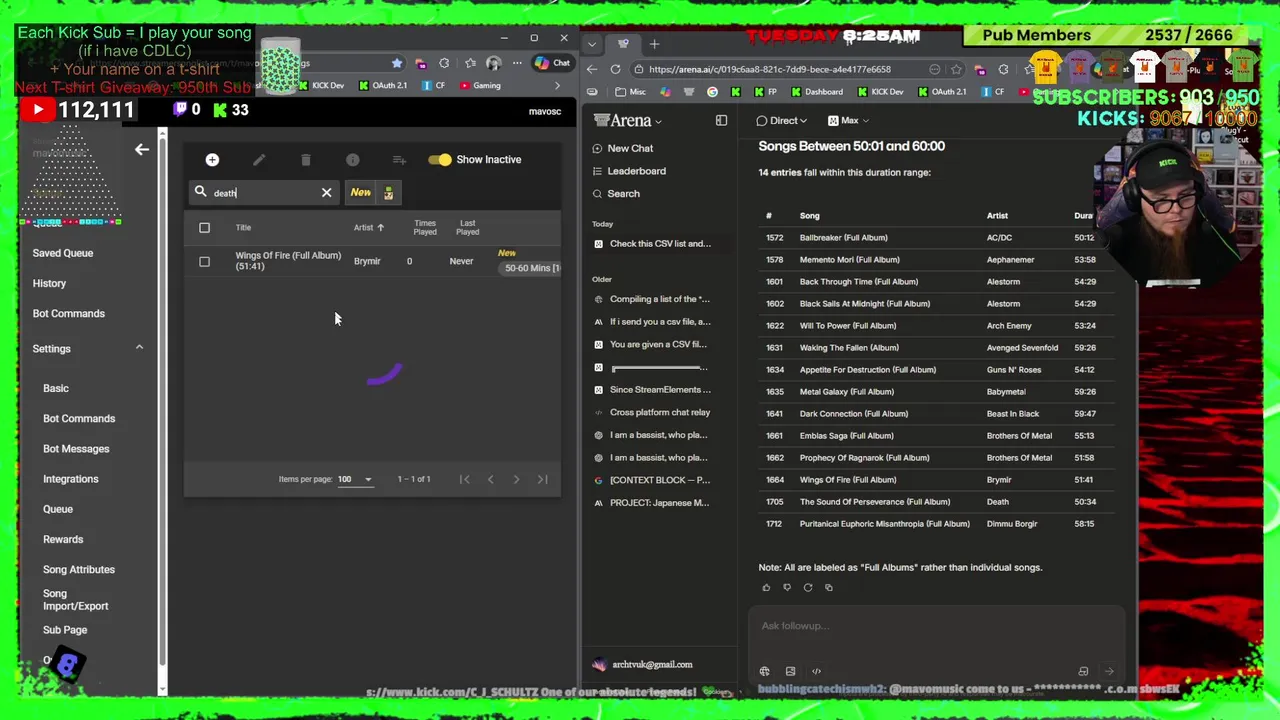Open Rewards settings

(63, 540)
